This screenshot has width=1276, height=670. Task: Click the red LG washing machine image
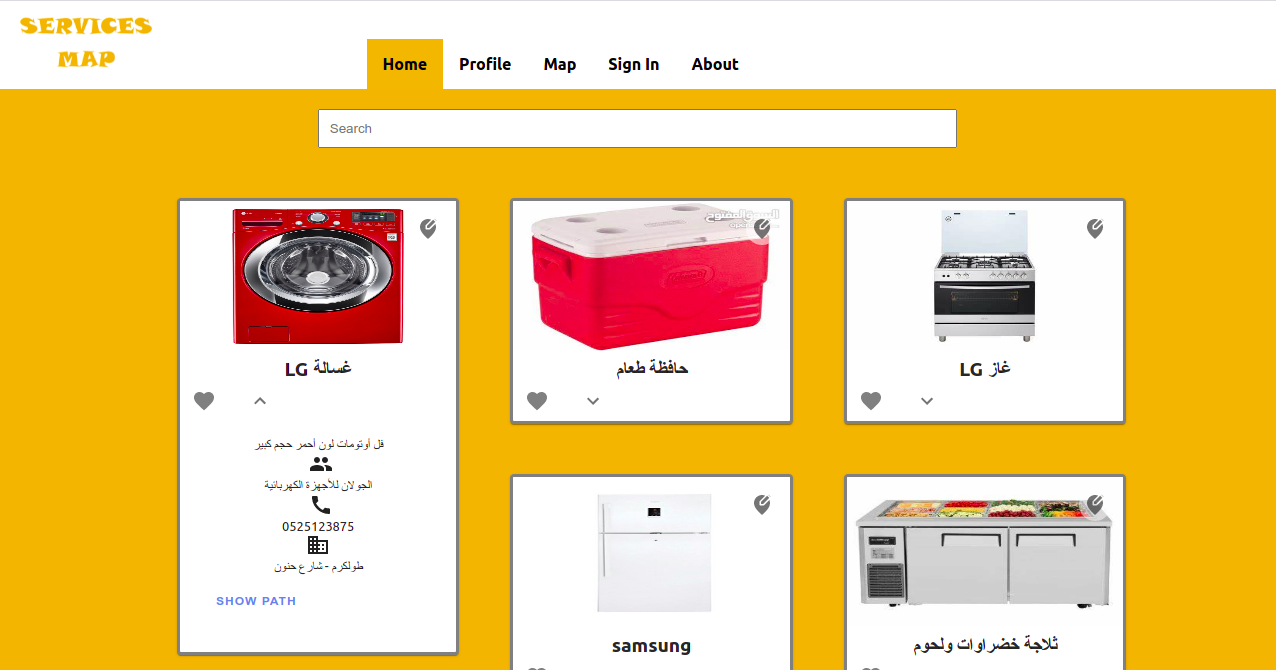click(318, 276)
